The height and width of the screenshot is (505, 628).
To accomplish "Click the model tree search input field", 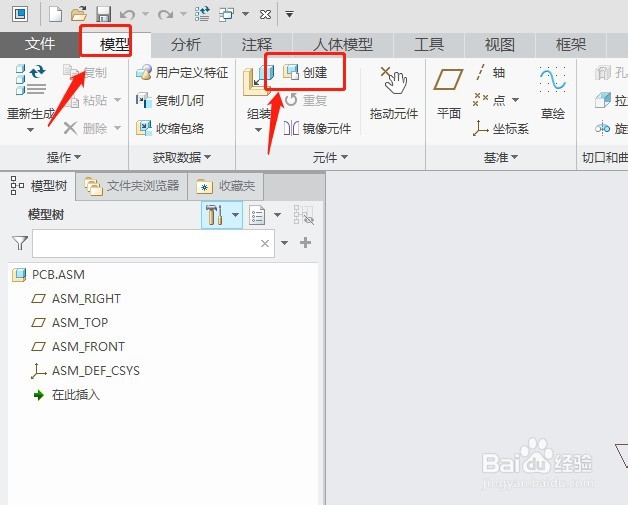I will tap(153, 243).
